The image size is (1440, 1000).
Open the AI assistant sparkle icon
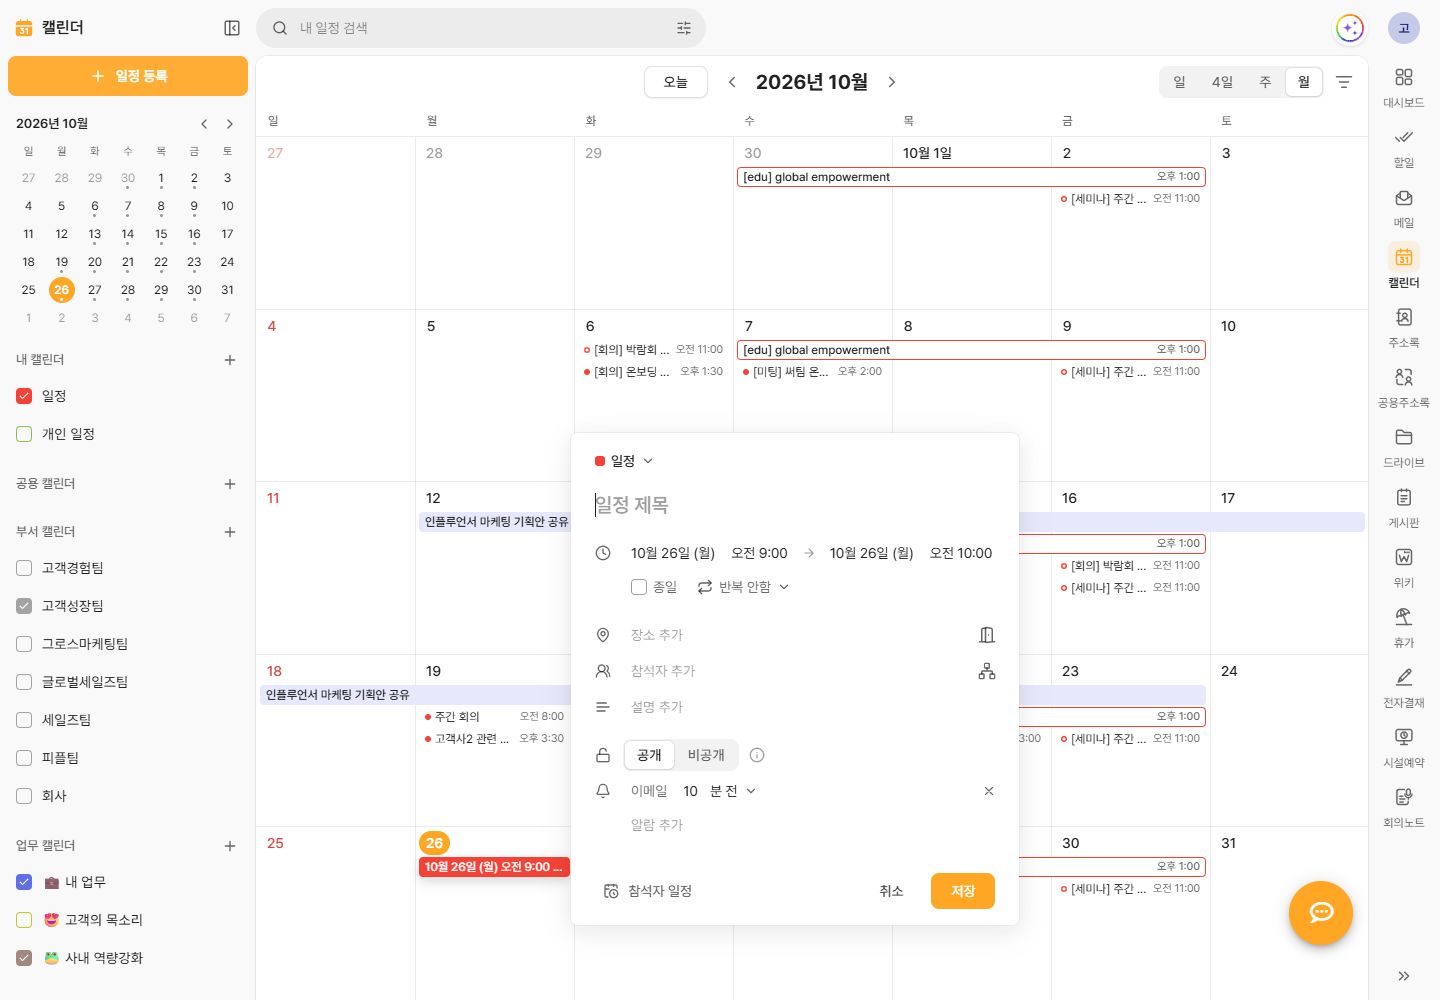point(1350,28)
